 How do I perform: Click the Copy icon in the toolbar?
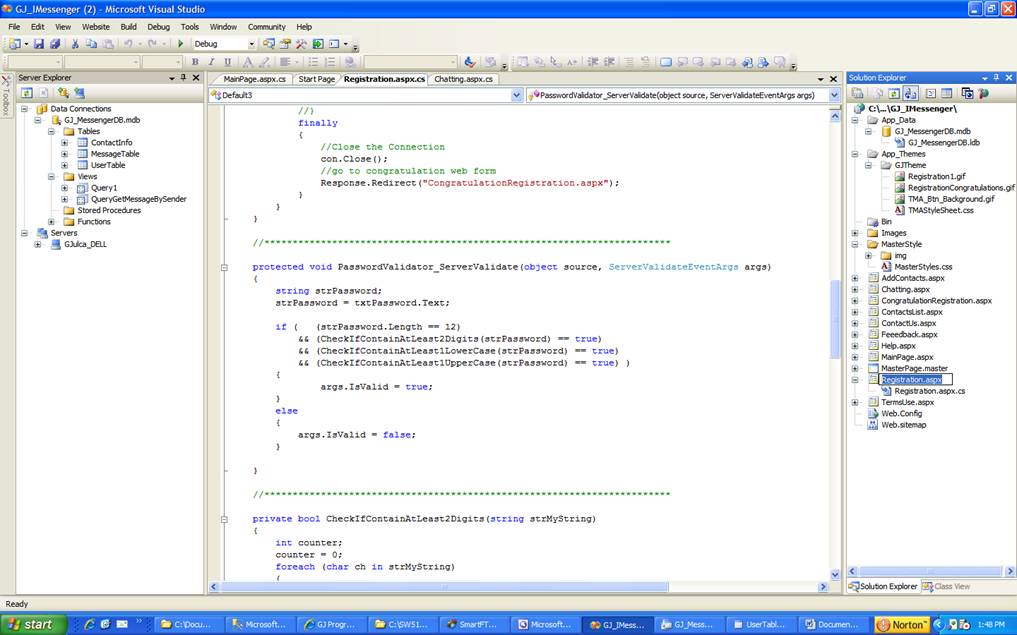pos(92,44)
